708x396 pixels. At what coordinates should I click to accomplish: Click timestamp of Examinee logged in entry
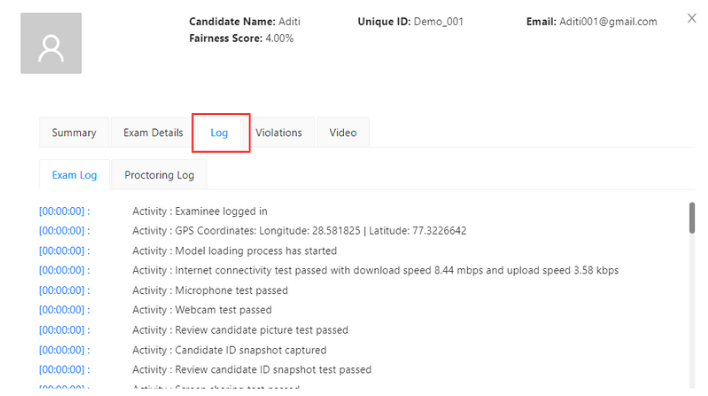pos(65,211)
